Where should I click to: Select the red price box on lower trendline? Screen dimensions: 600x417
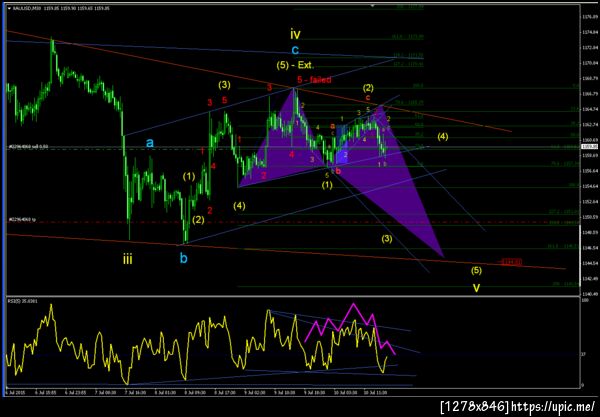click(x=511, y=262)
